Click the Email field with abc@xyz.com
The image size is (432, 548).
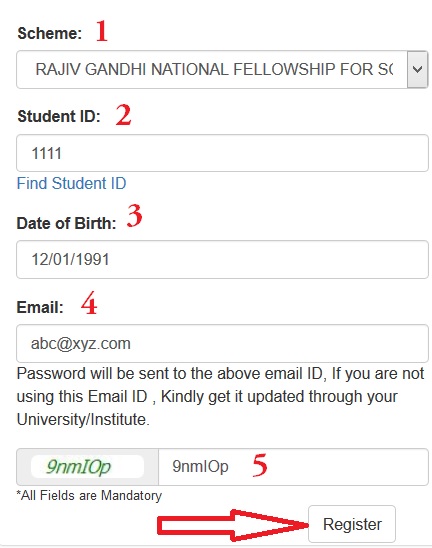pyautogui.click(x=222, y=343)
